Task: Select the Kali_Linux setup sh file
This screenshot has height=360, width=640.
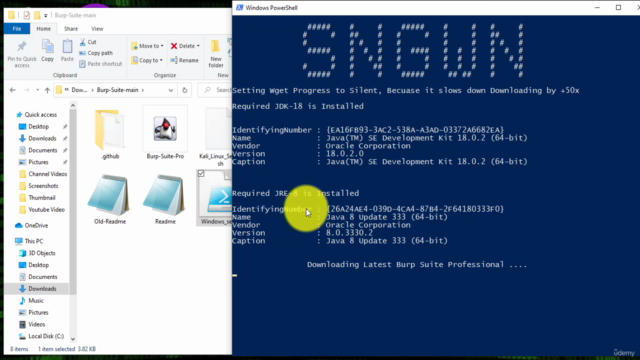Action: 216,137
